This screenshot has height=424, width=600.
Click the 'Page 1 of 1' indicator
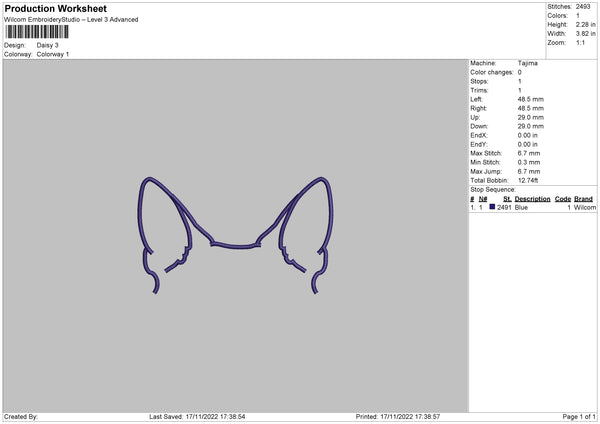(579, 417)
